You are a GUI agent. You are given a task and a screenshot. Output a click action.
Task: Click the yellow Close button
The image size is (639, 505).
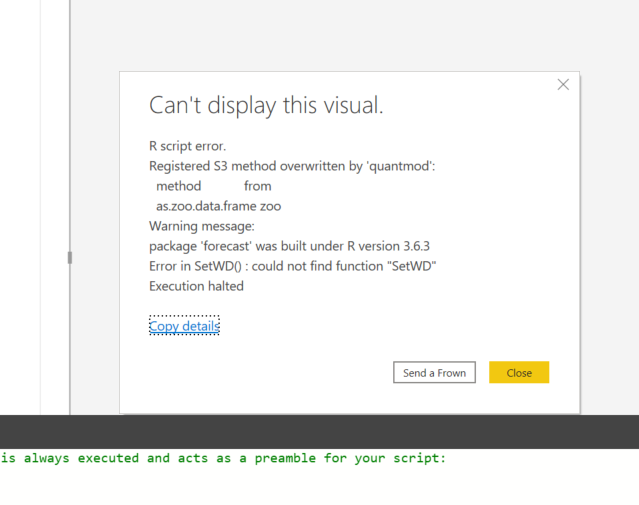[519, 373]
